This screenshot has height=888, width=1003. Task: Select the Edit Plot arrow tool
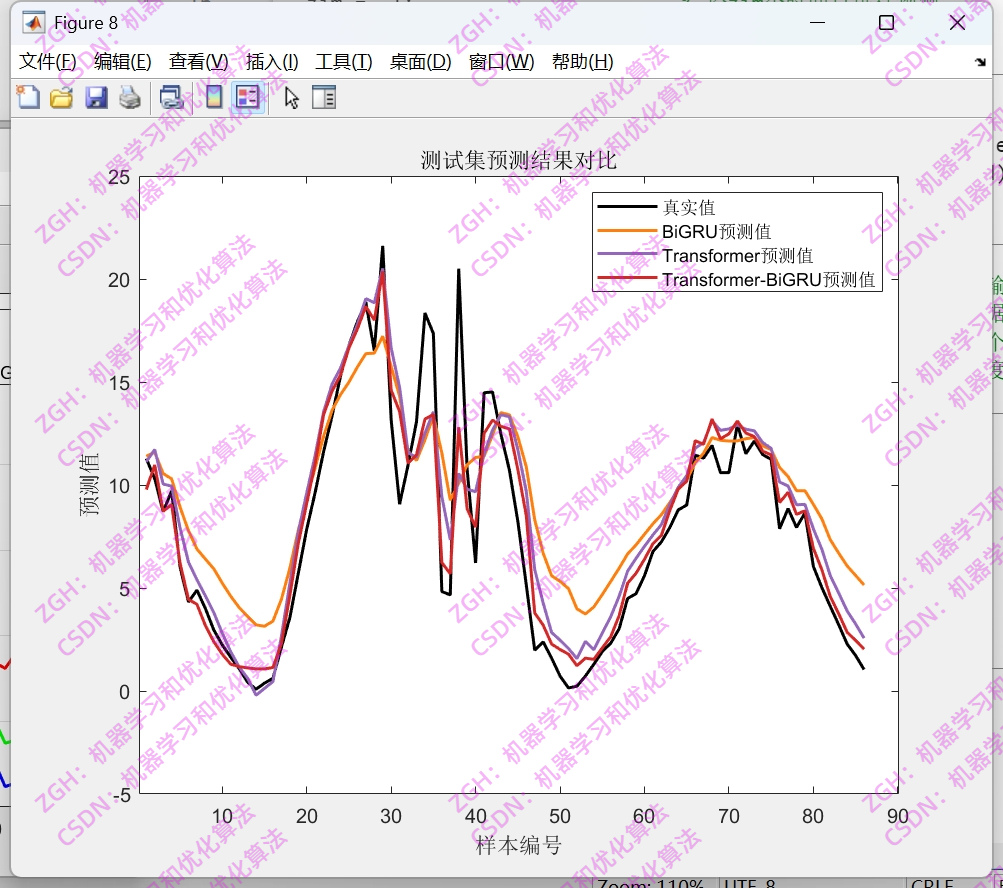(x=292, y=97)
